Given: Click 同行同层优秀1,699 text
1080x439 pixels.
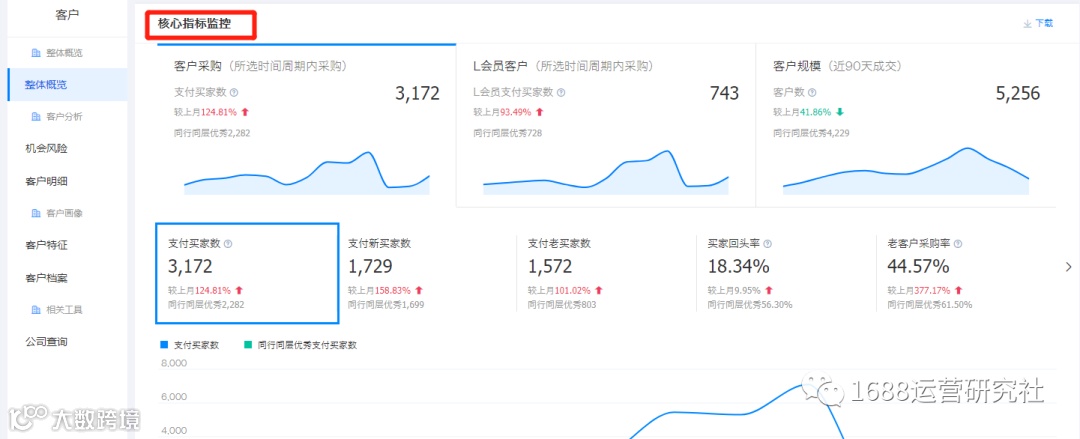Looking at the screenshot, I should [386, 304].
